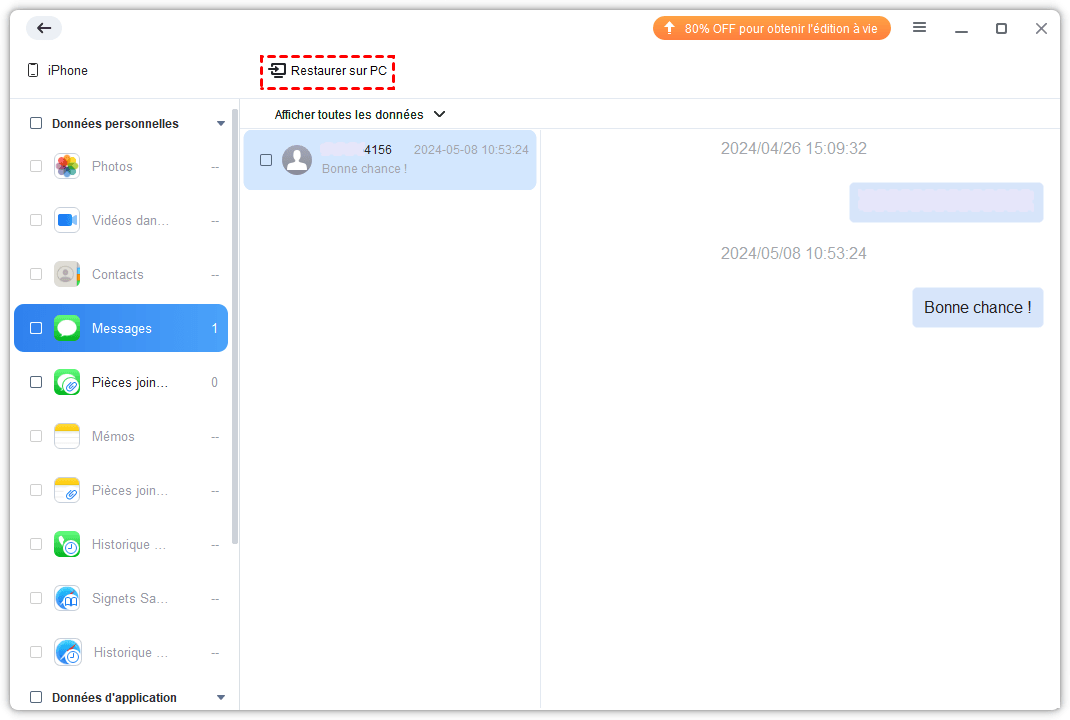The width and height of the screenshot is (1070, 720).
Task: Click the Restaurer sur PC button
Action: 328,71
